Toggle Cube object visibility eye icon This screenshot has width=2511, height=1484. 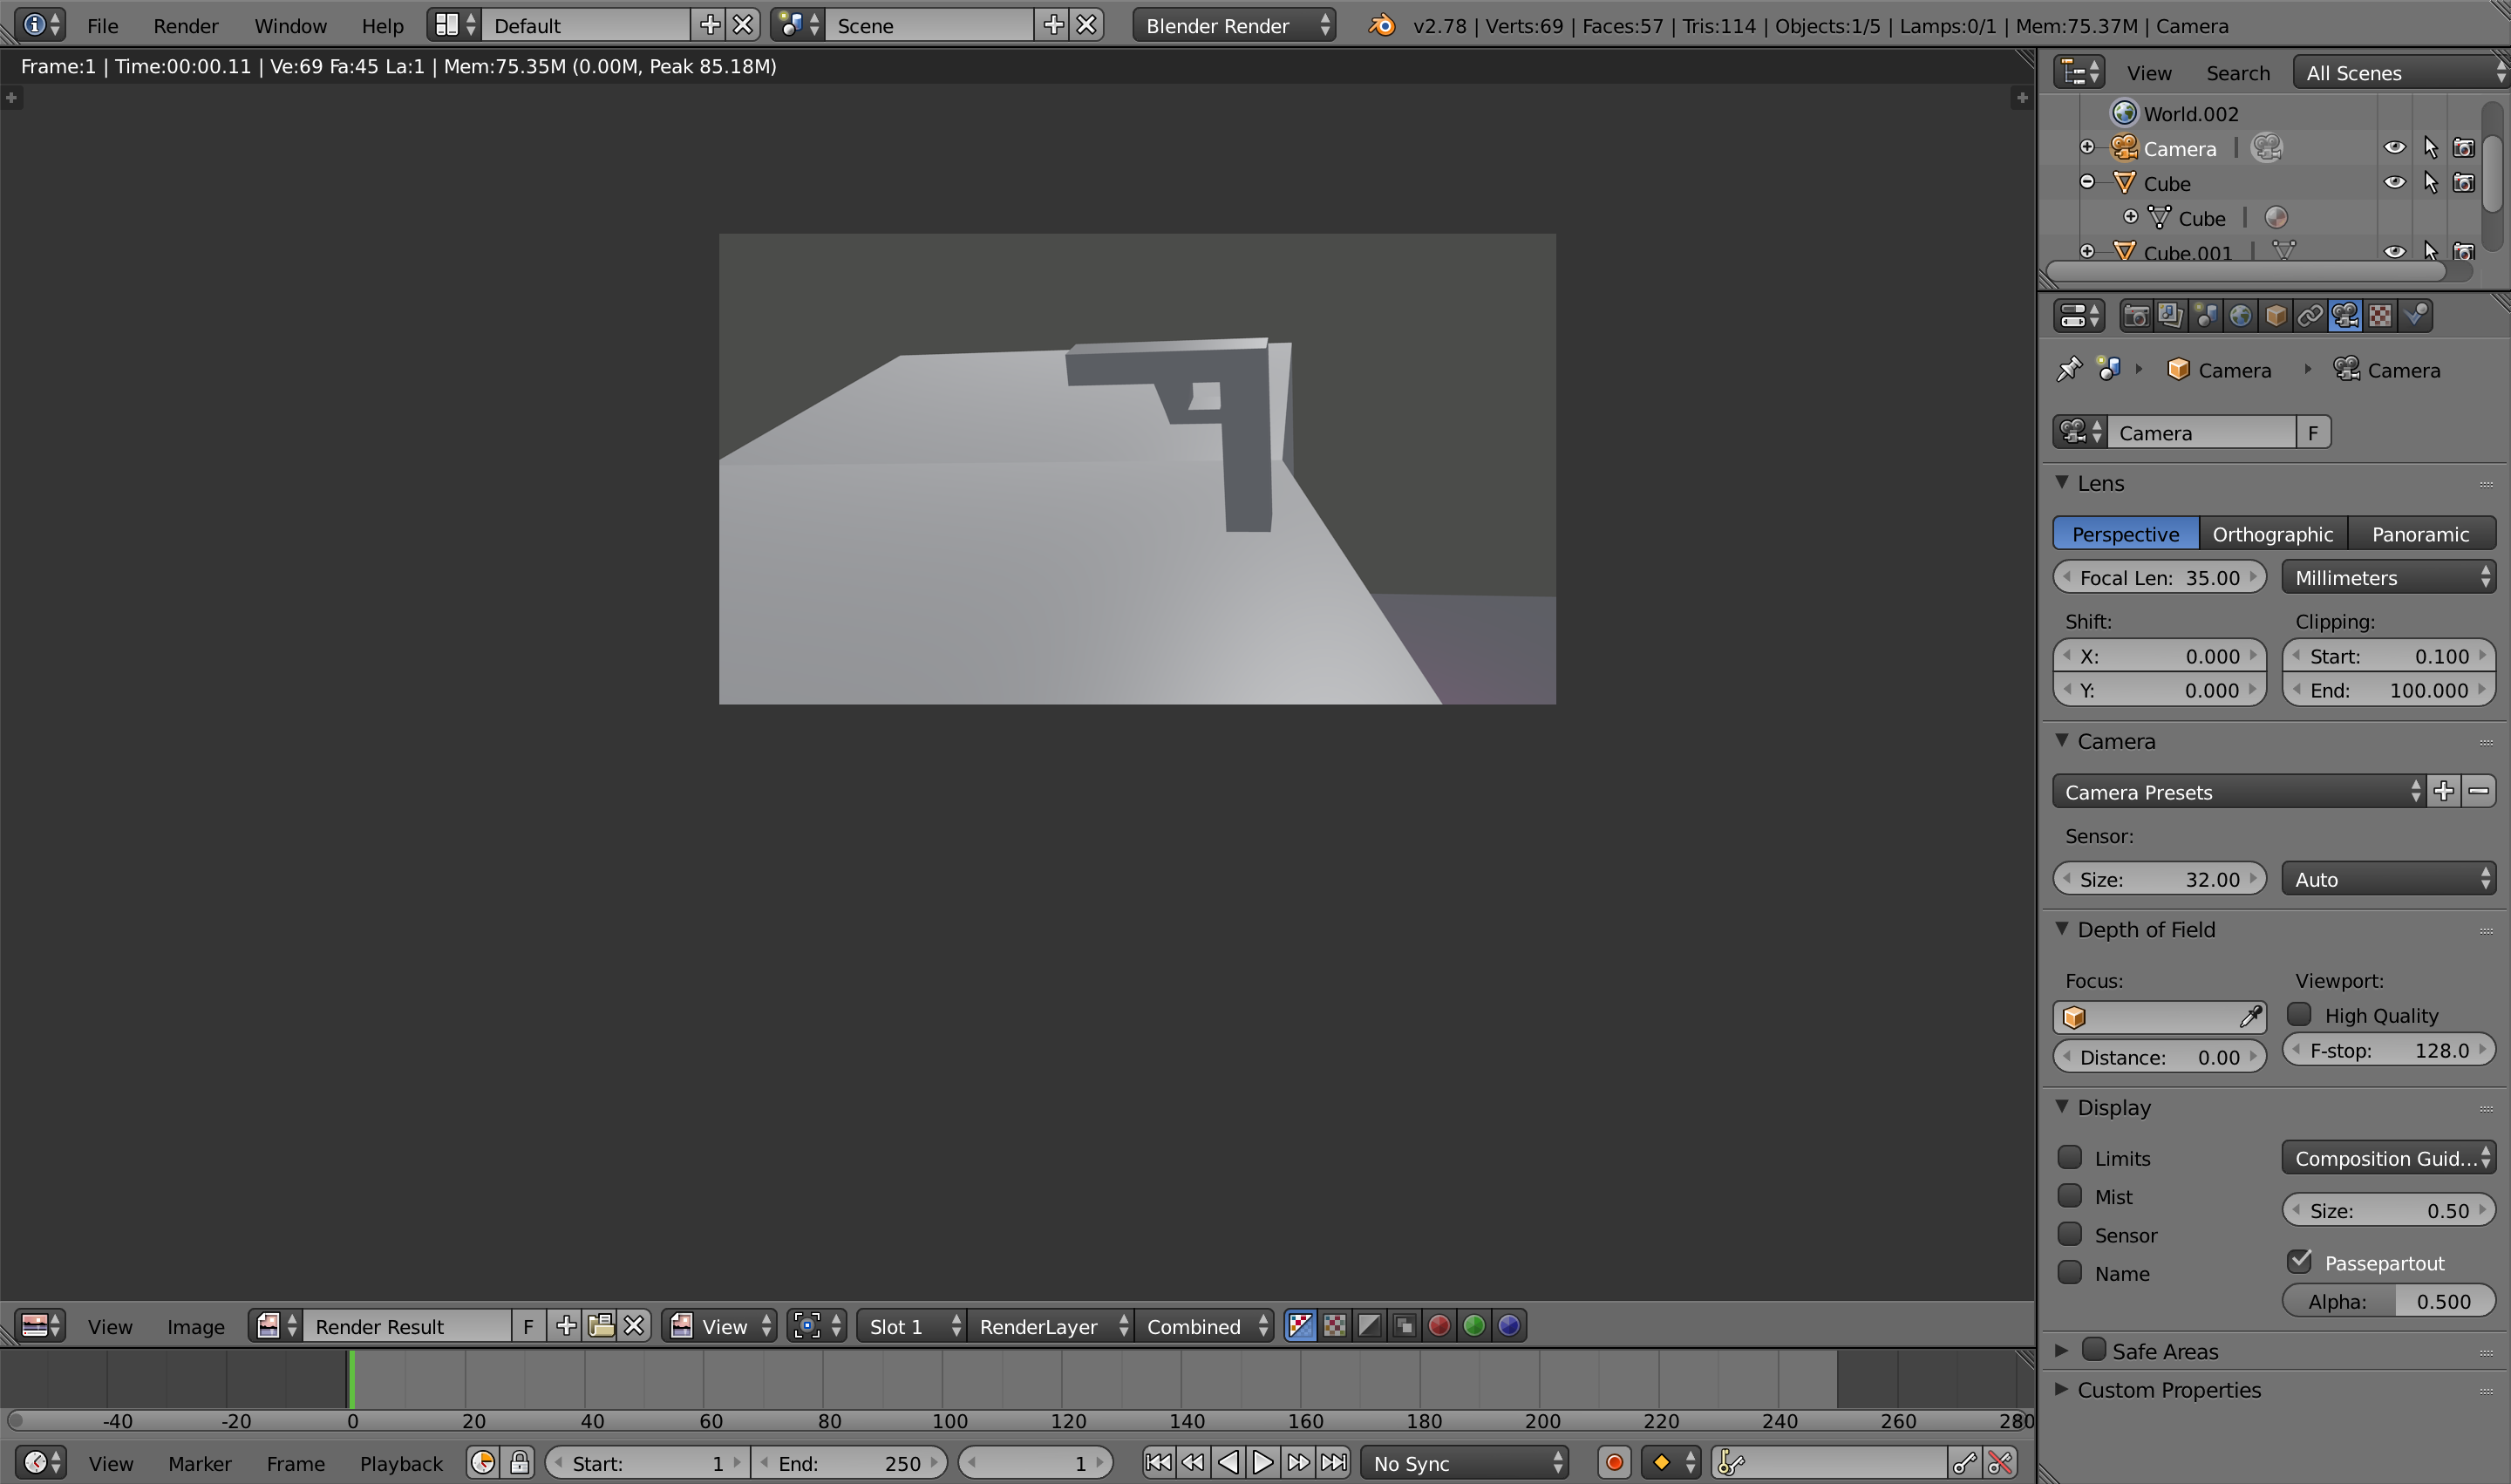pos(2394,183)
